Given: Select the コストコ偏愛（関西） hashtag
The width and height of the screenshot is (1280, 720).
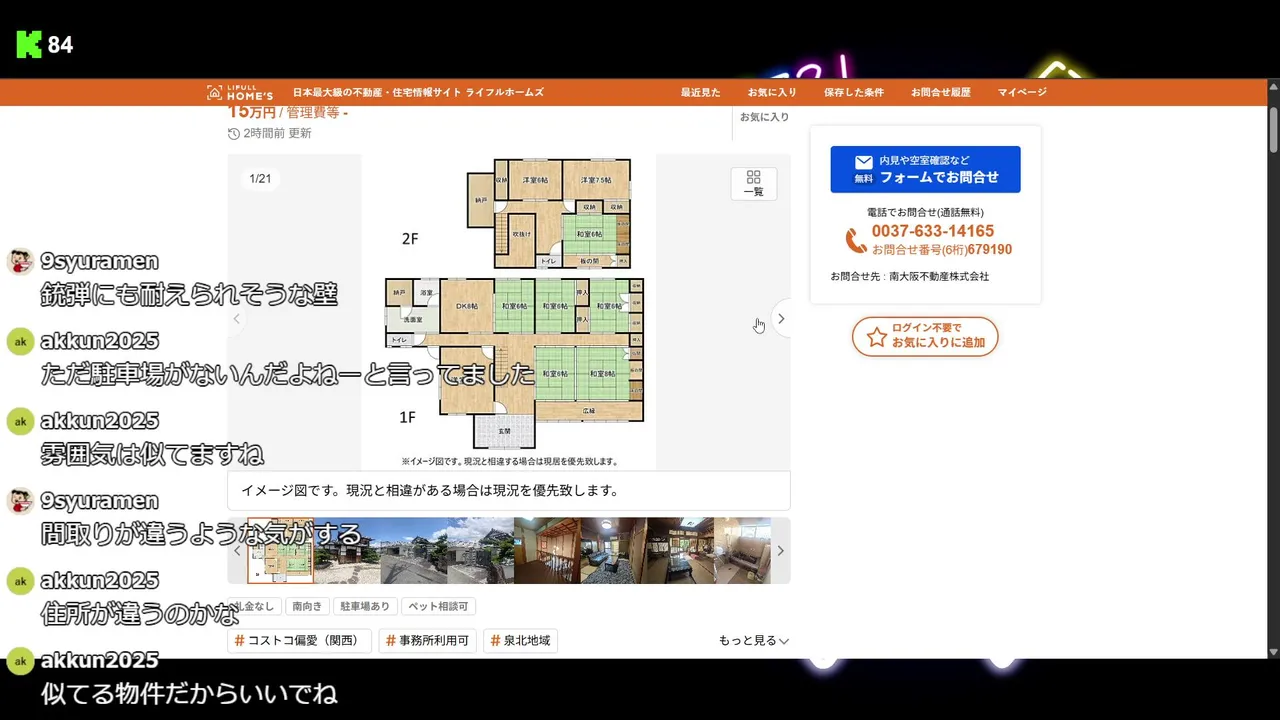Looking at the screenshot, I should pyautogui.click(x=300, y=641).
